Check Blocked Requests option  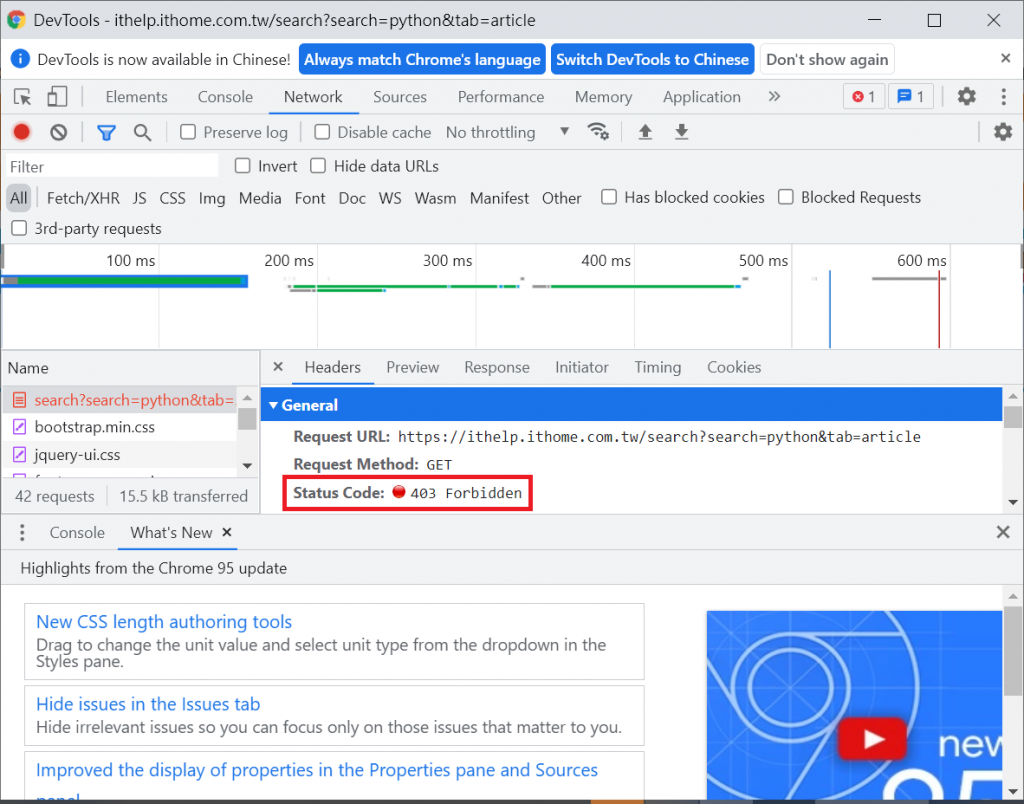coord(786,197)
